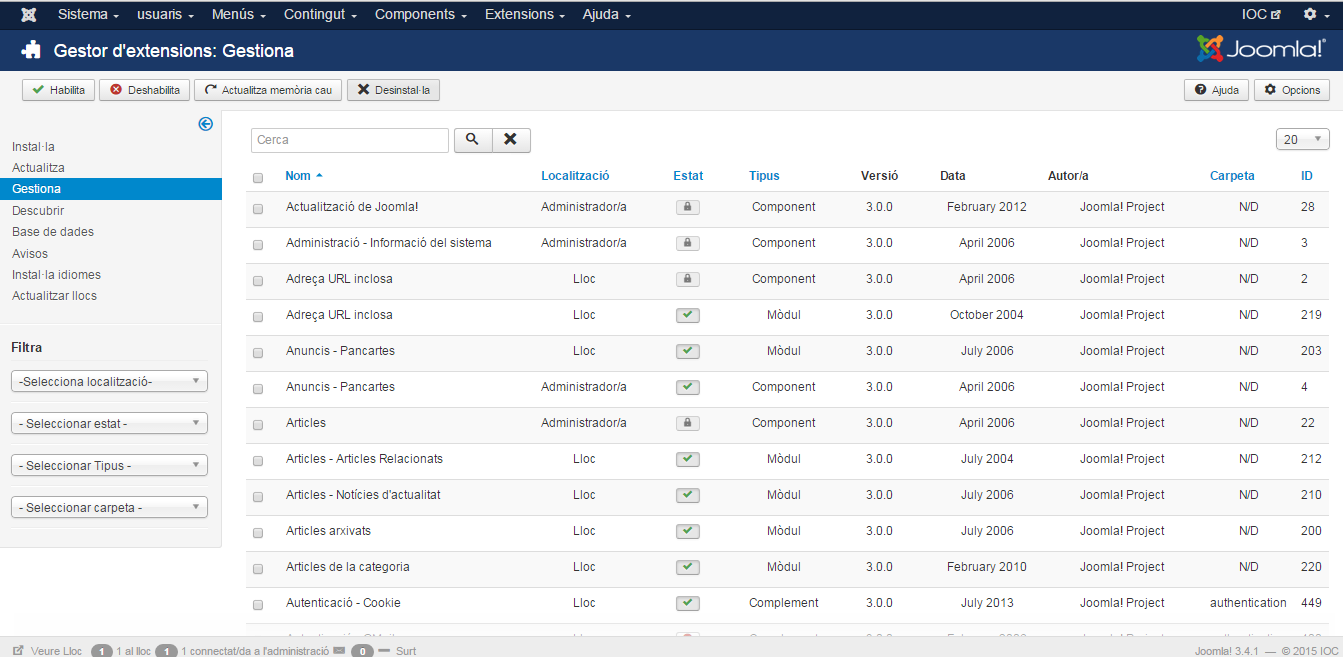Toggle status of Articles - Articles Relacionats
The height and width of the screenshot is (657, 1343).
point(687,459)
